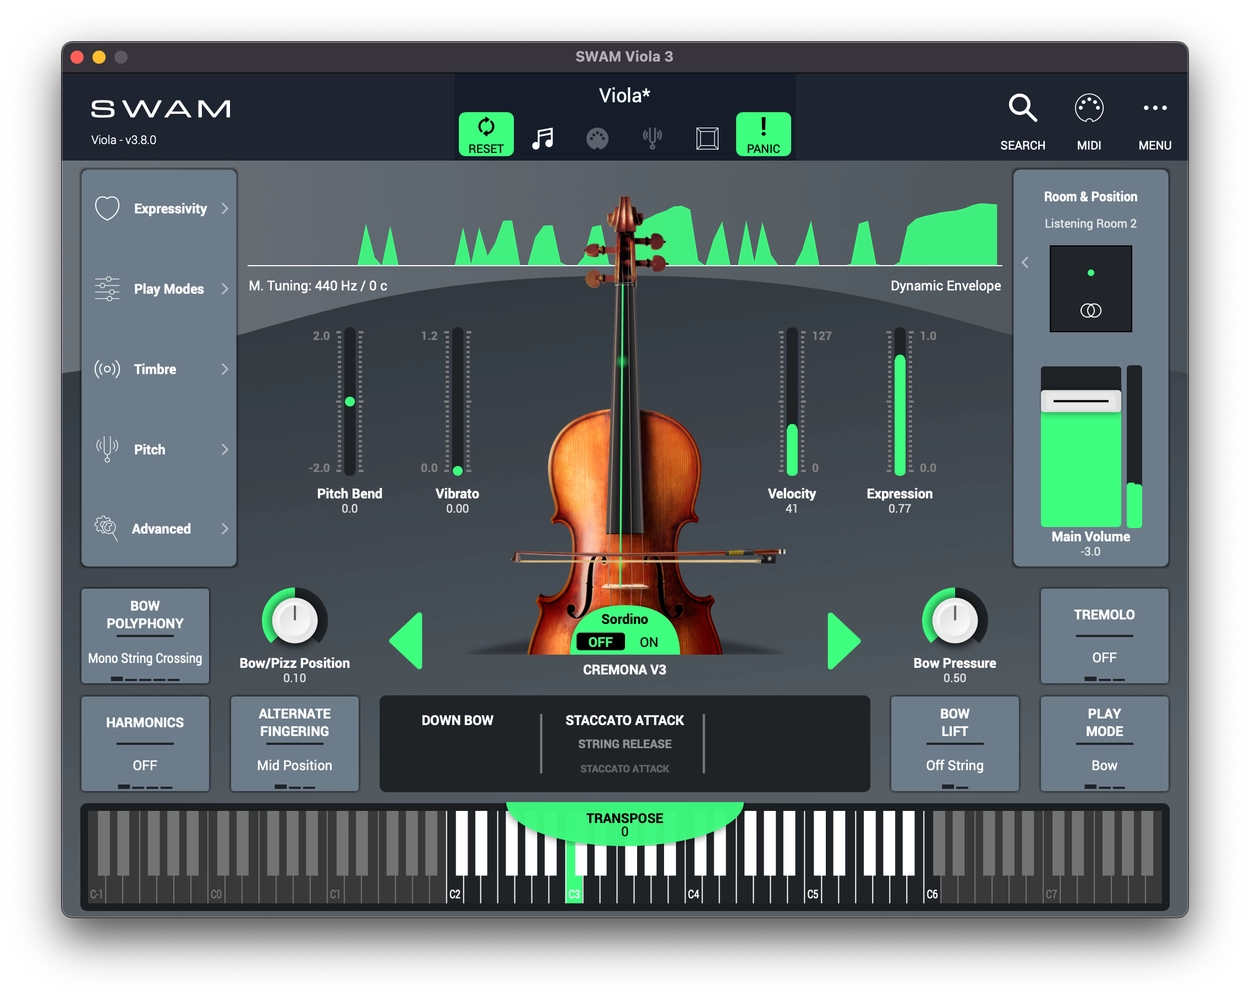Click the Expression slider

(900, 401)
